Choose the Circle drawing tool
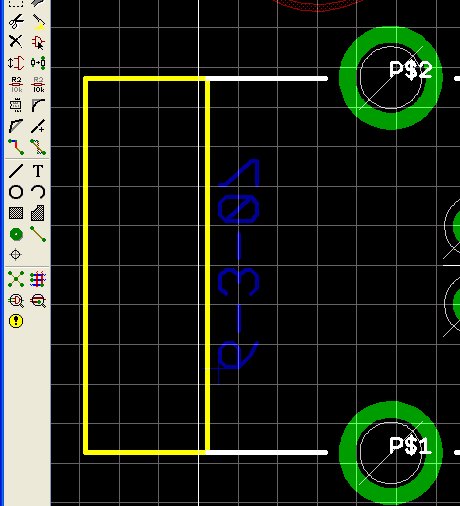The image size is (460, 506). [16, 192]
